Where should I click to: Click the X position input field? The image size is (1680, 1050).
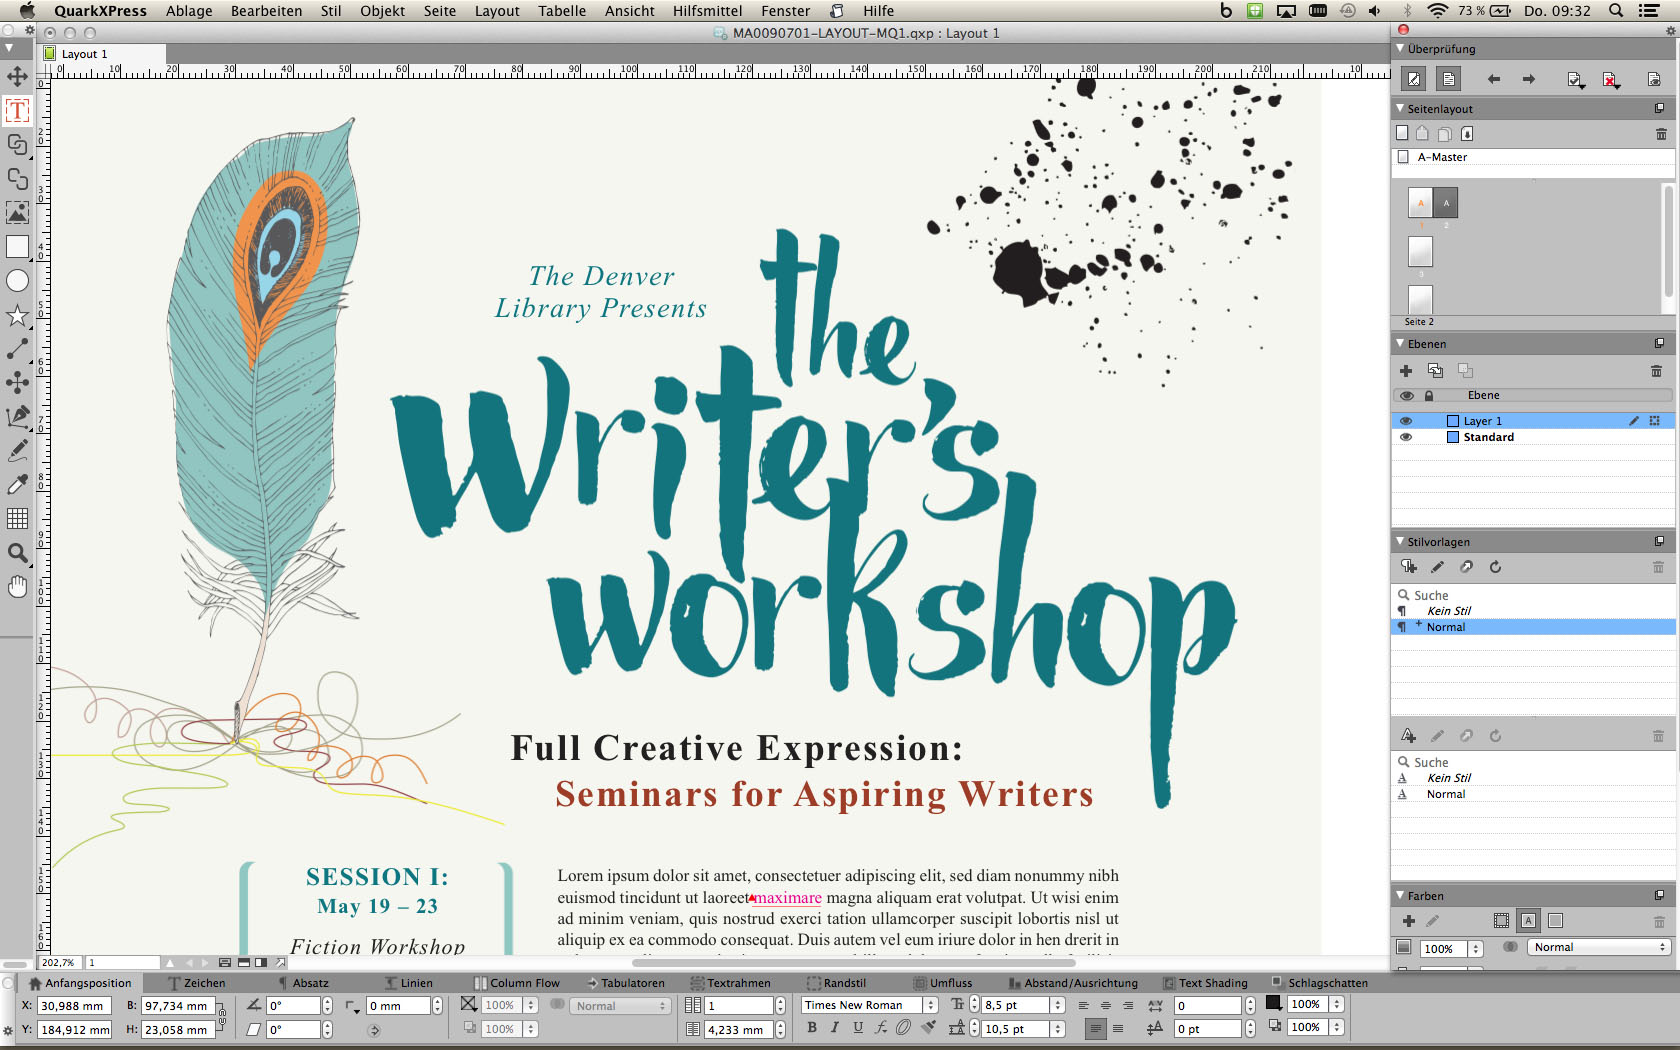pos(74,1006)
